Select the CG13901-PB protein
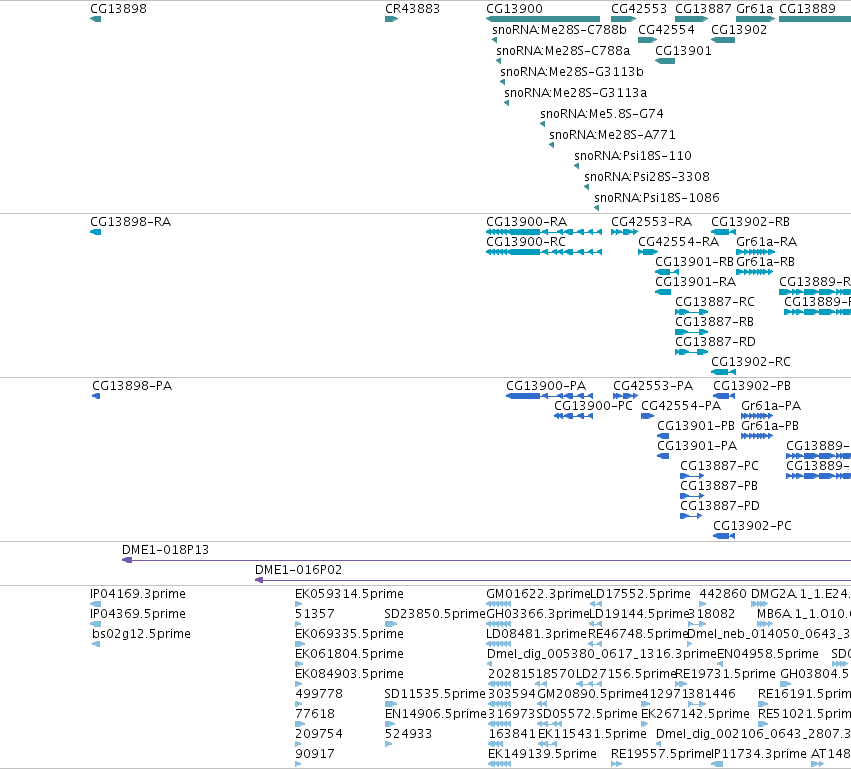This screenshot has width=851, height=769. point(663,436)
